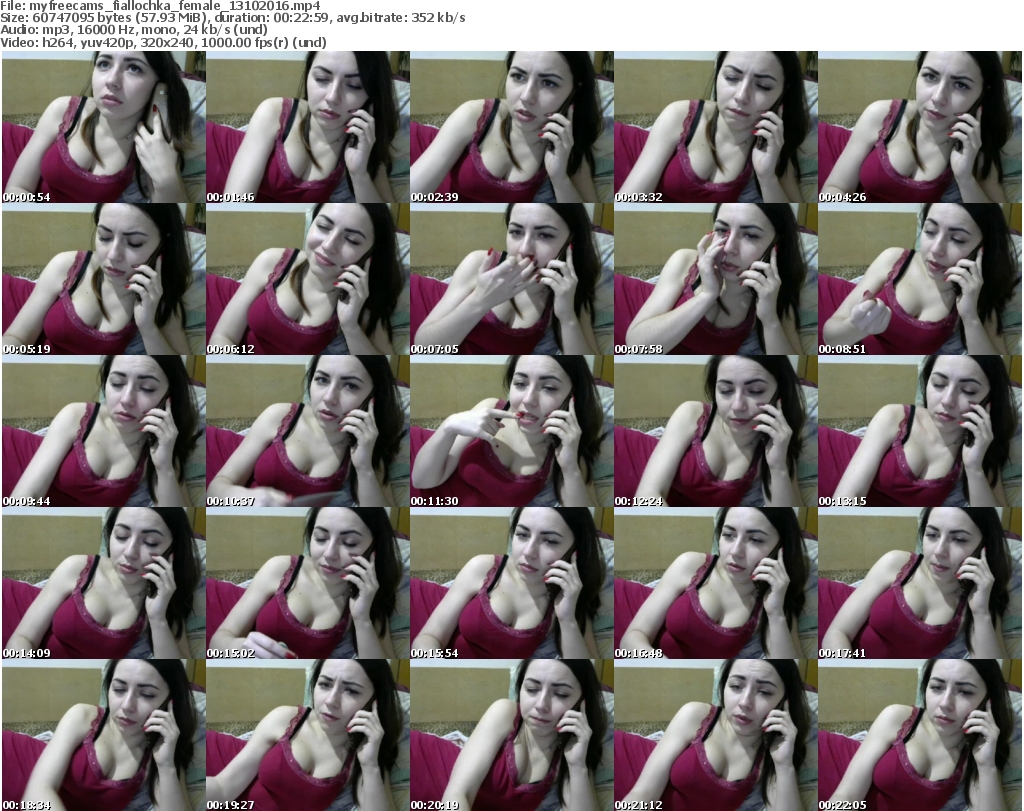Select the thumbnail stamped 00:02:39
1024x811 pixels.
tap(512, 127)
